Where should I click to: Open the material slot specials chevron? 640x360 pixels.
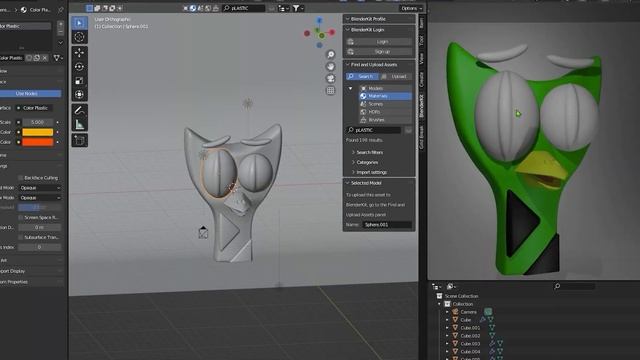[x=60, y=42]
